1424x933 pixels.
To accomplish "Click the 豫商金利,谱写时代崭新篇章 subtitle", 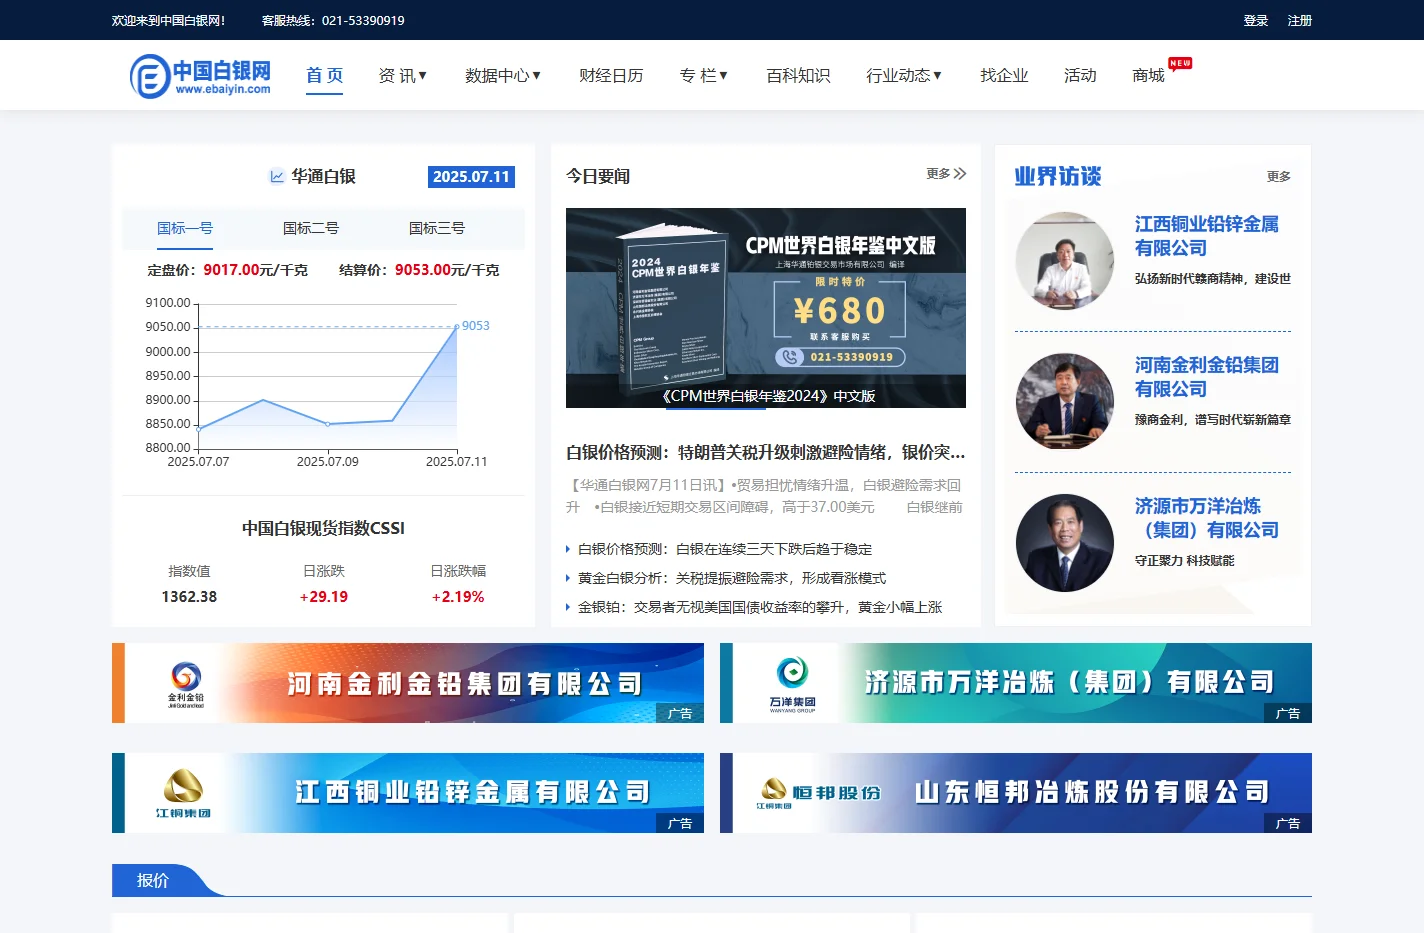I will [1213, 420].
